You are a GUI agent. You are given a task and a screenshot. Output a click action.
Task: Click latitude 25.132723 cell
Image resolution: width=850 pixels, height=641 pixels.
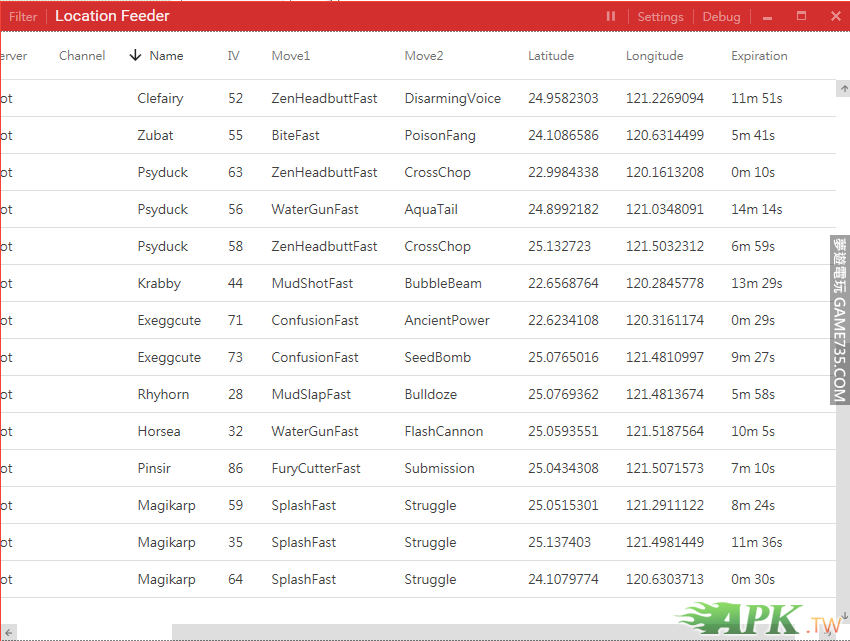click(559, 246)
